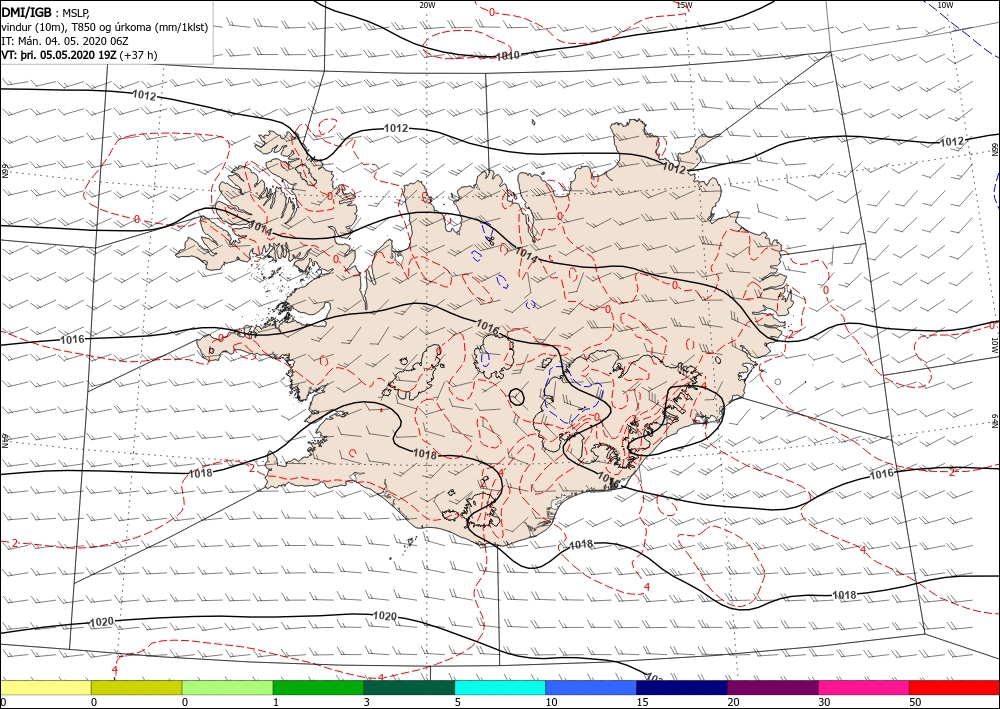The image size is (1000, 709).
Task: Pick the cyan 5 mm legend swatch
Action: 500,687
